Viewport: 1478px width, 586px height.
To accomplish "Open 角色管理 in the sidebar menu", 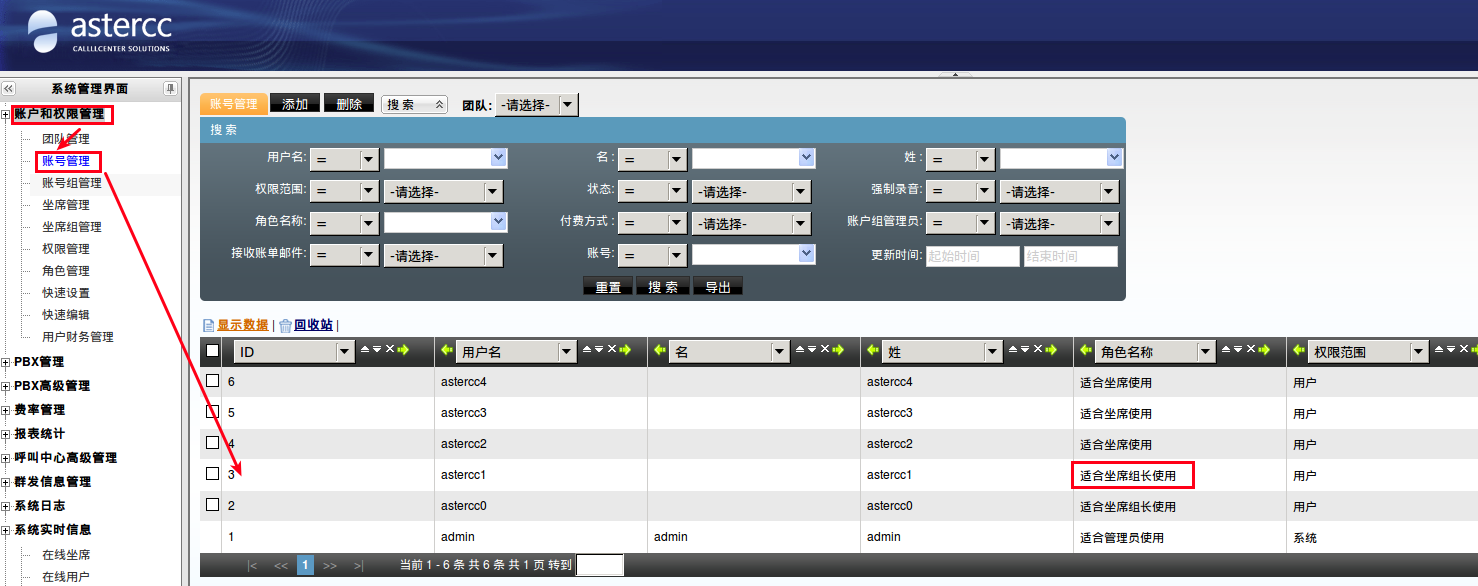I will (66, 271).
